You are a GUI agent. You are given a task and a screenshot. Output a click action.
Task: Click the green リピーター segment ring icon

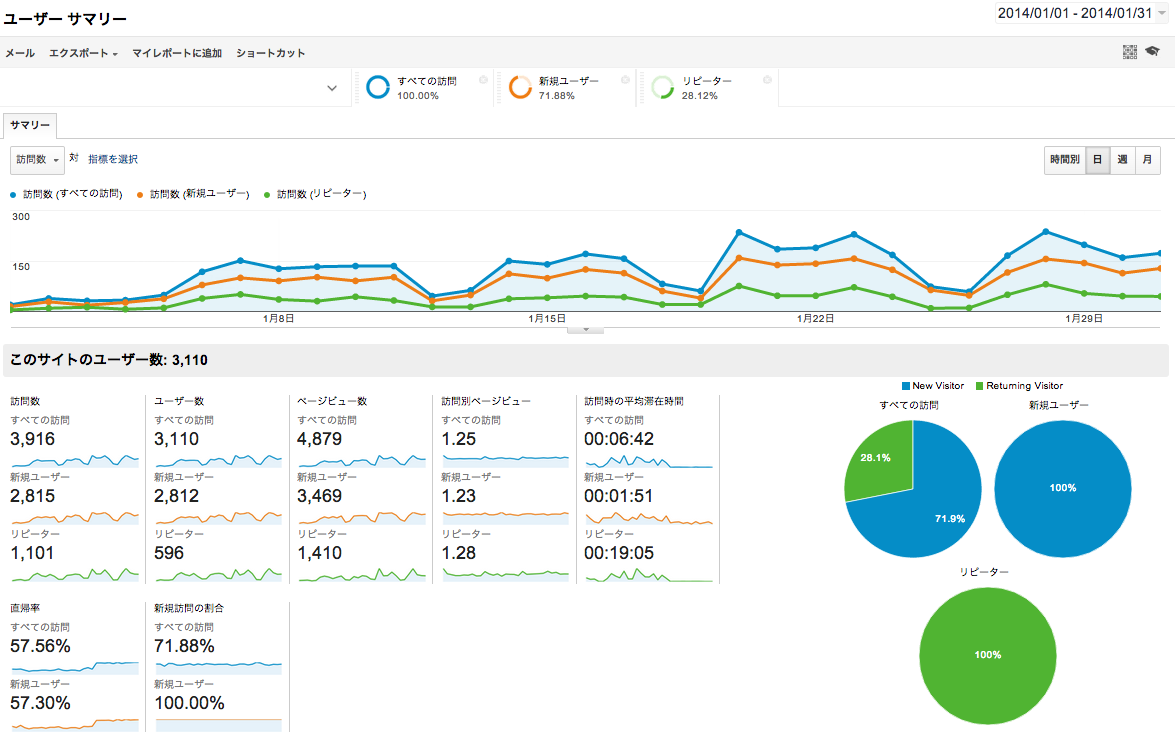(x=662, y=87)
